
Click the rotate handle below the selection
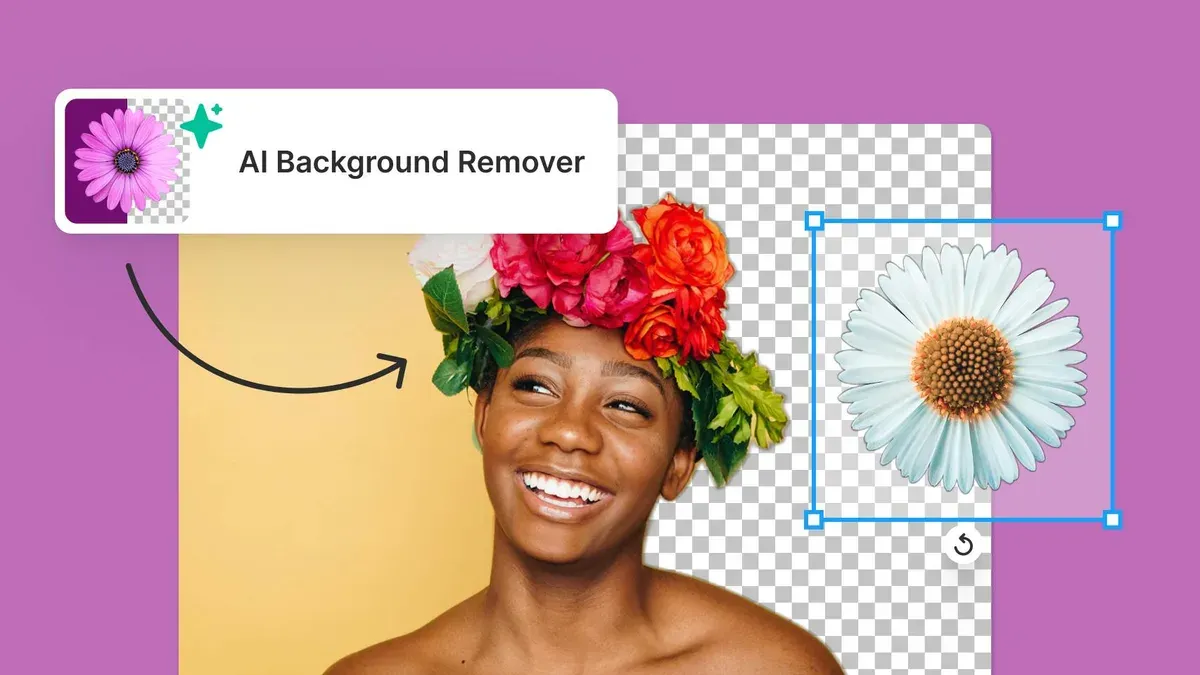(963, 545)
